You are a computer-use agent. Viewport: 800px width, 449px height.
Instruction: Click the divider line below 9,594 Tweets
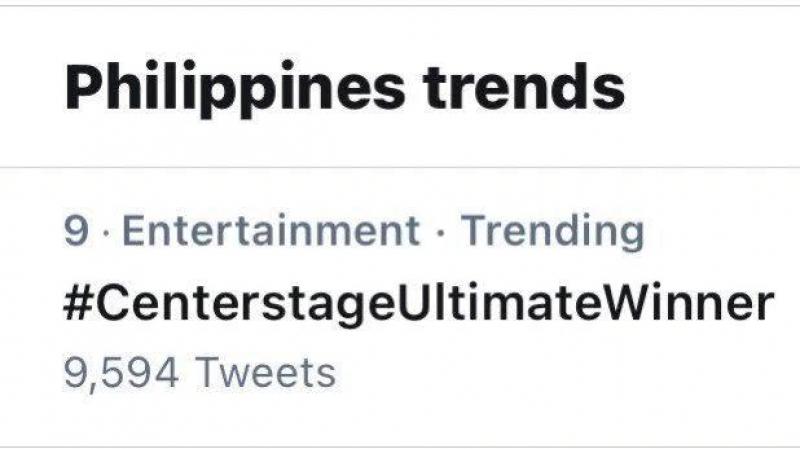[x=400, y=446]
